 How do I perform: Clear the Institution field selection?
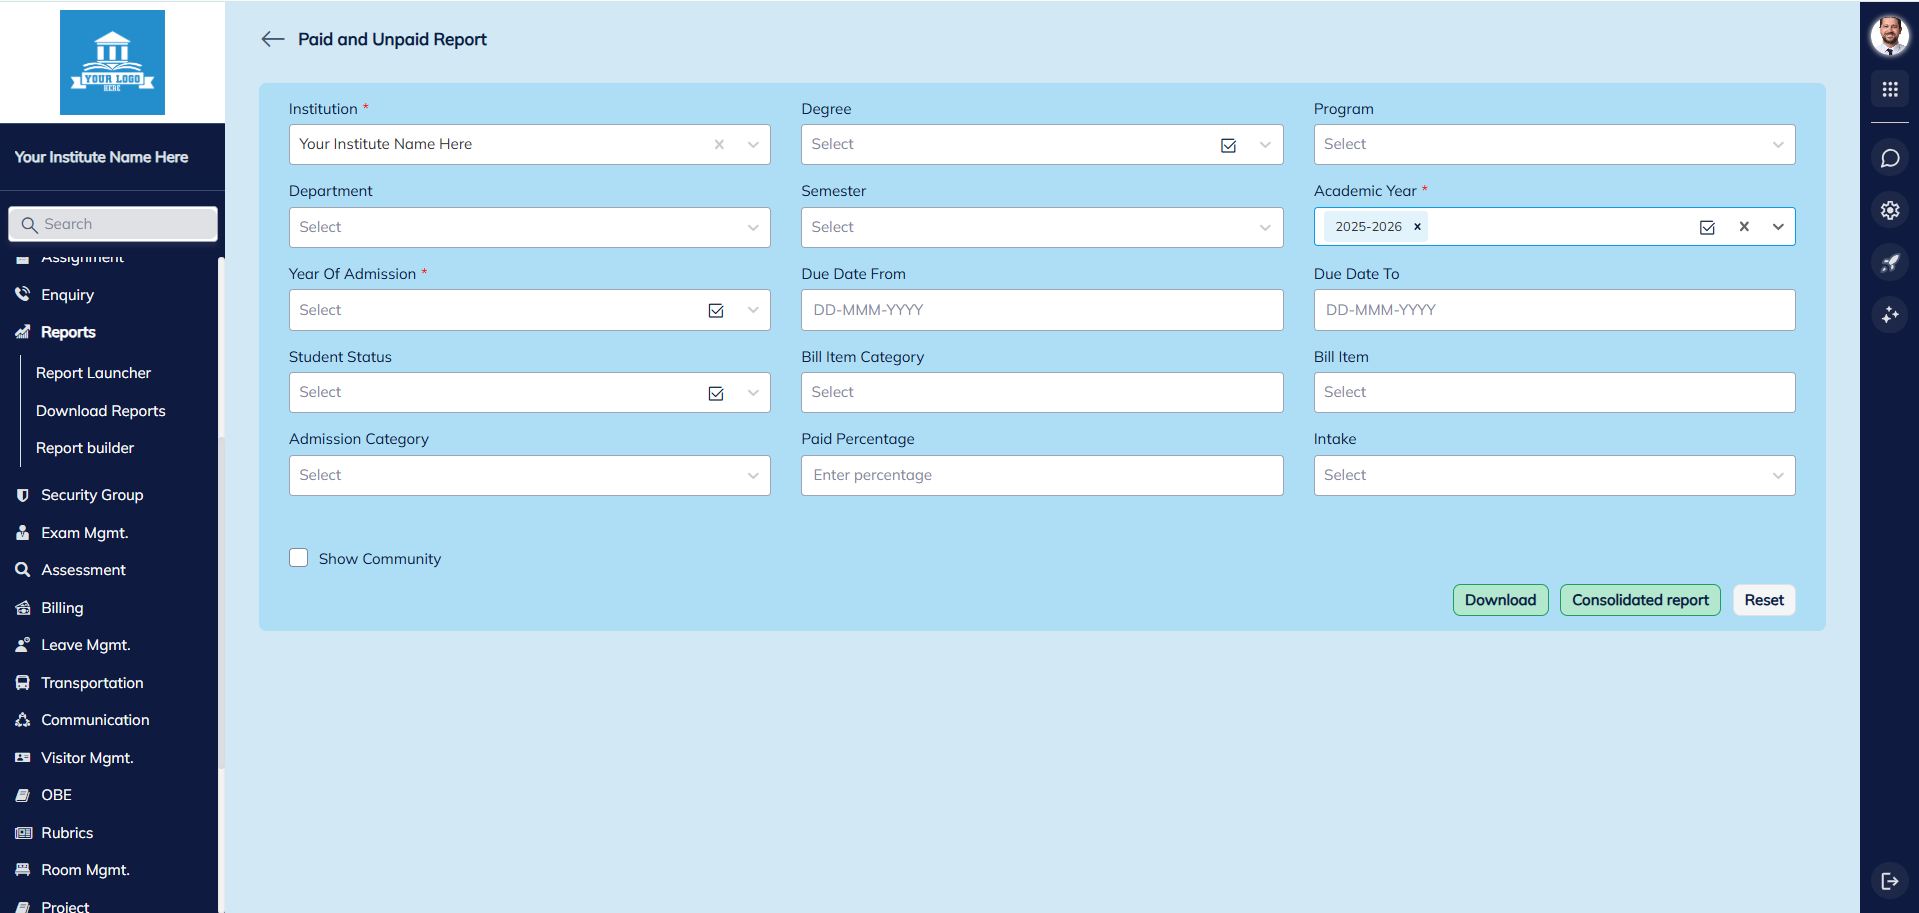pyautogui.click(x=719, y=145)
